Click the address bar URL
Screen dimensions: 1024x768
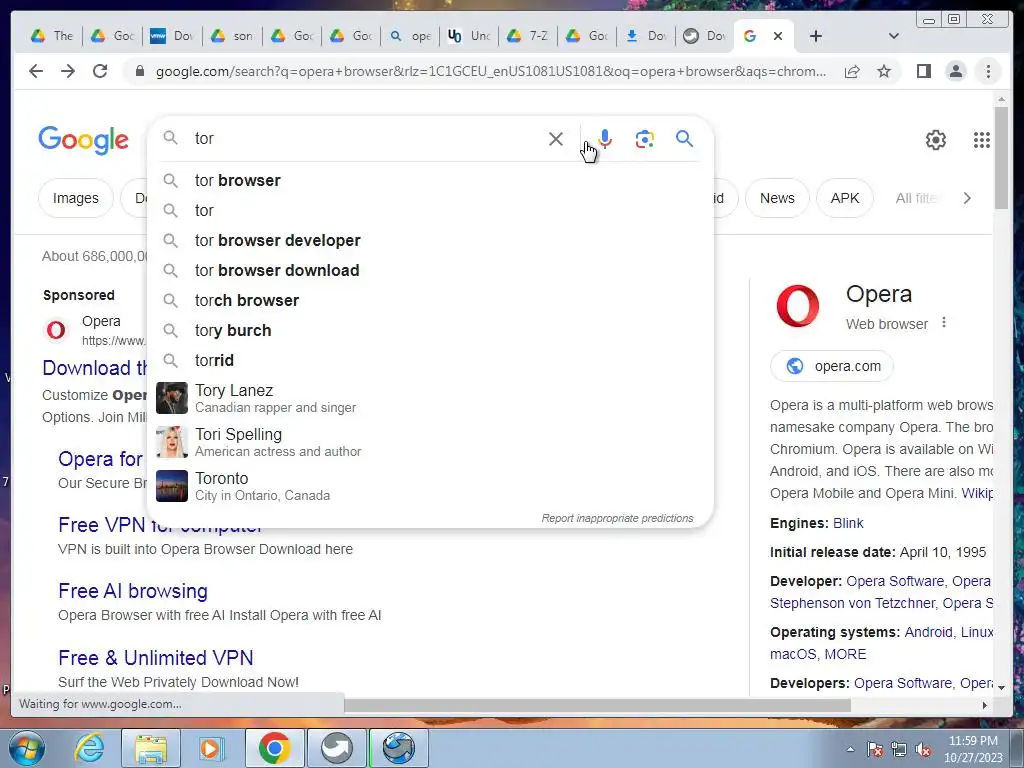pyautogui.click(x=490, y=71)
